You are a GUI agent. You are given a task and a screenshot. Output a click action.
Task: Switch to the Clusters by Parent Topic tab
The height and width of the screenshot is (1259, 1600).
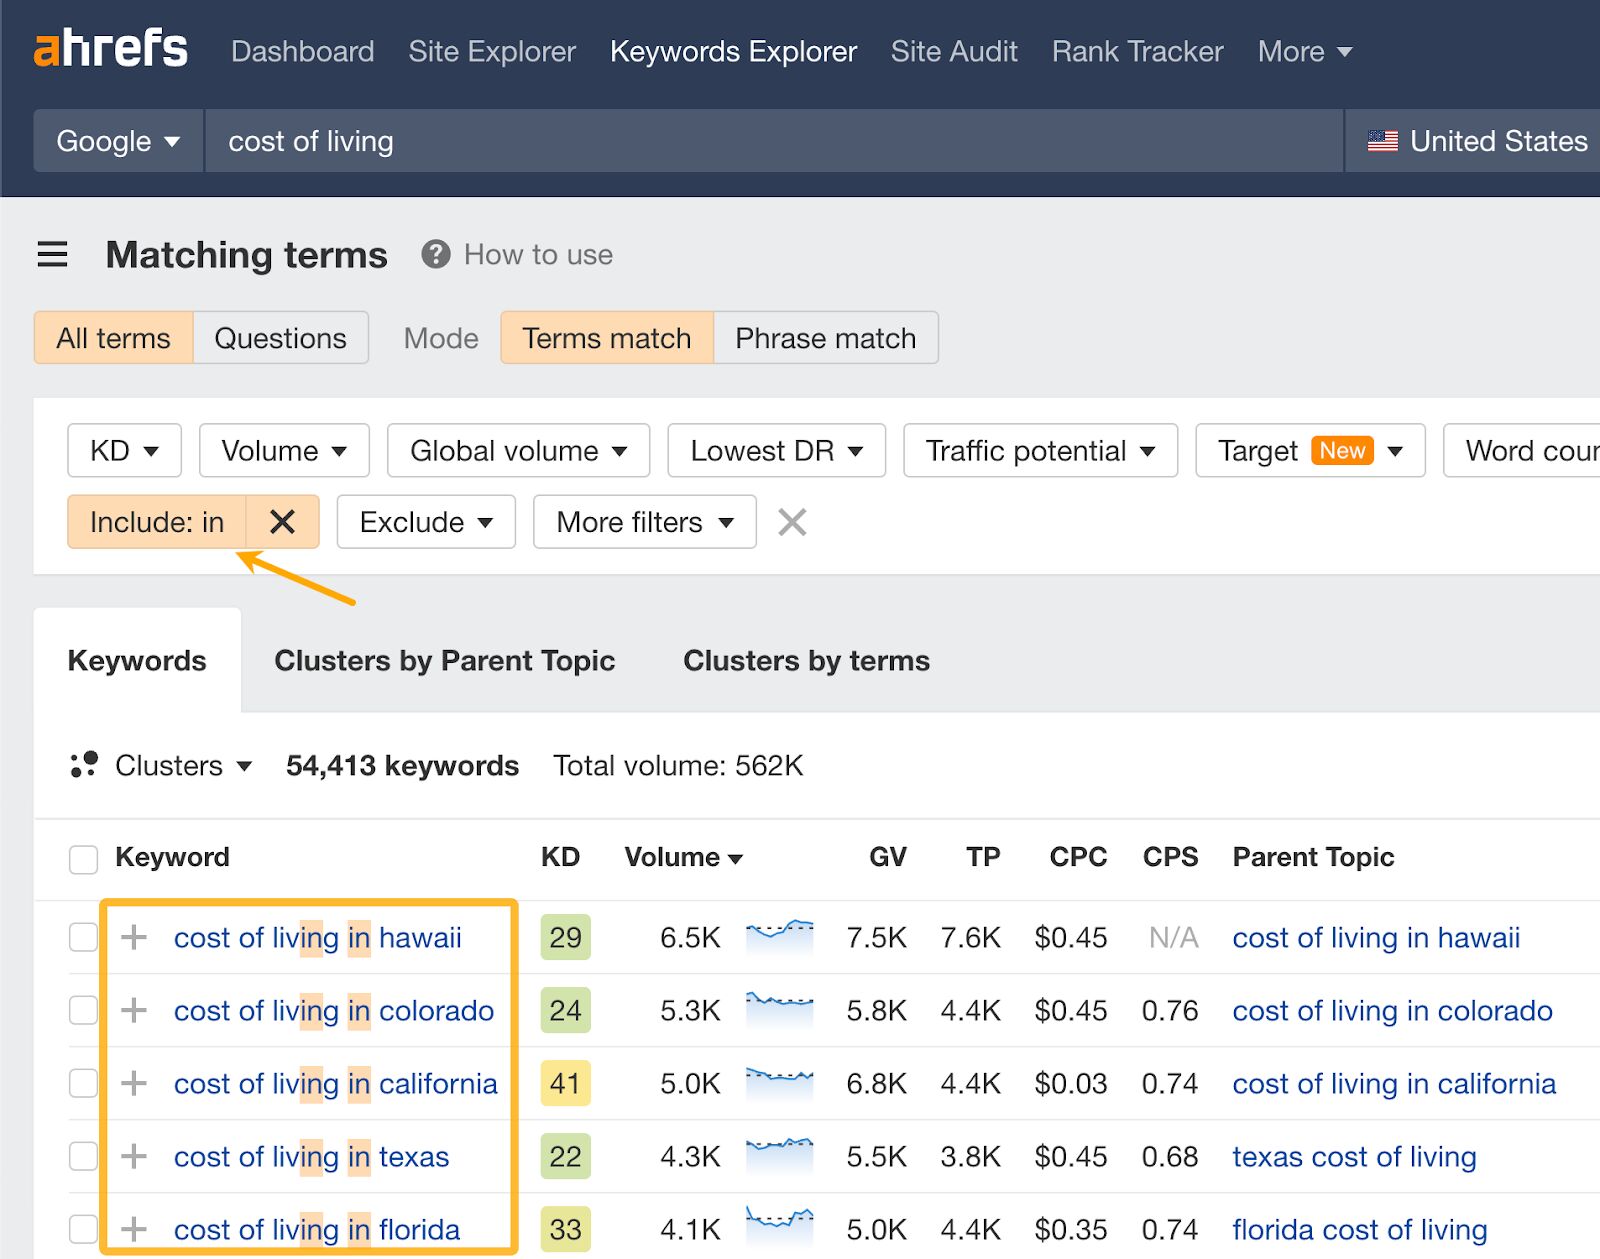click(x=444, y=660)
